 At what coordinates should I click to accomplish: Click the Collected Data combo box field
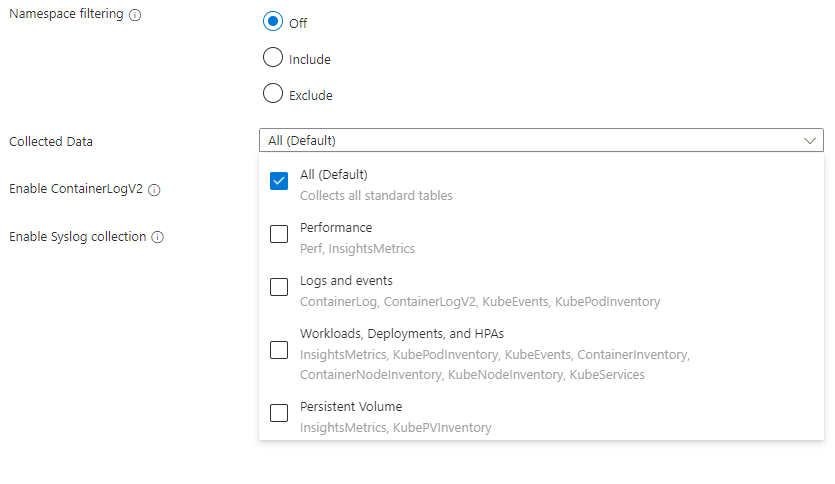click(x=530, y=141)
